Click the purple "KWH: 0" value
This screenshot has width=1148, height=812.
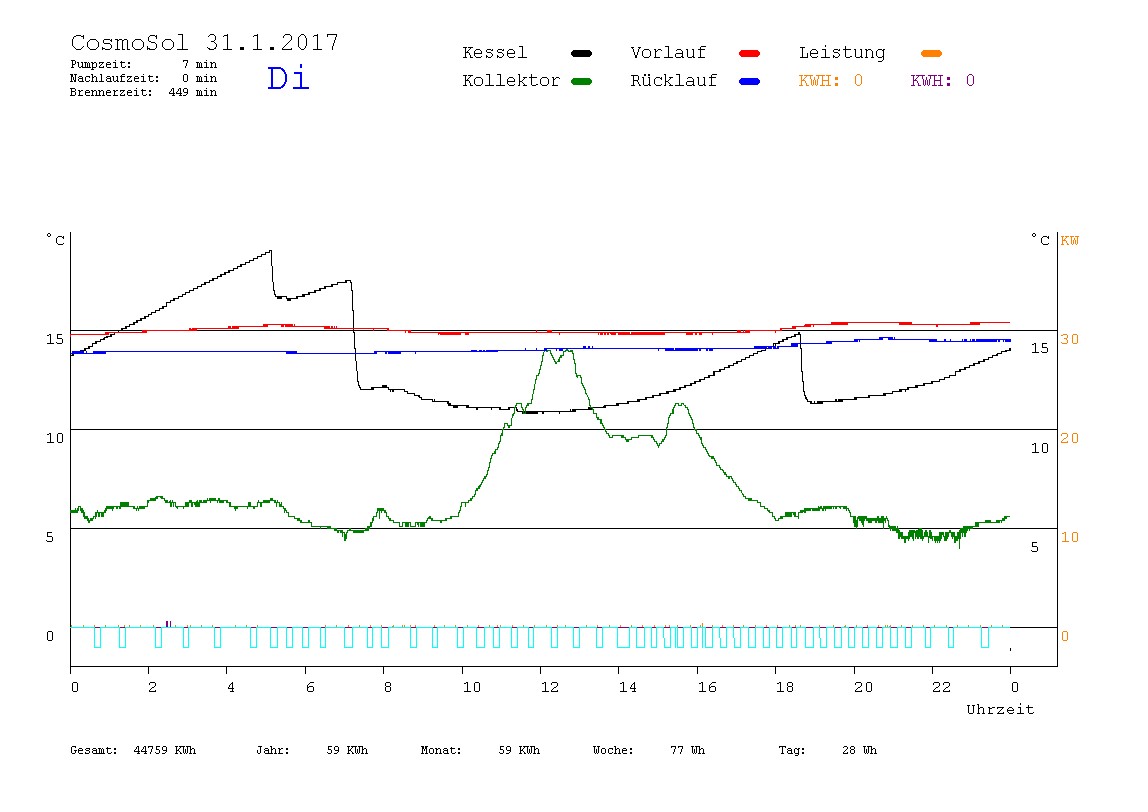(x=943, y=81)
